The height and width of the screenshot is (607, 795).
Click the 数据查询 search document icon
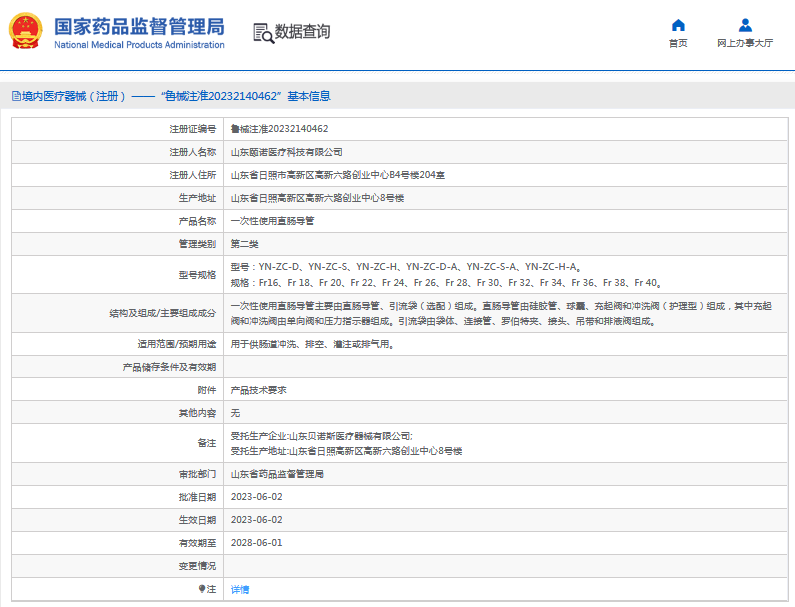[263, 33]
